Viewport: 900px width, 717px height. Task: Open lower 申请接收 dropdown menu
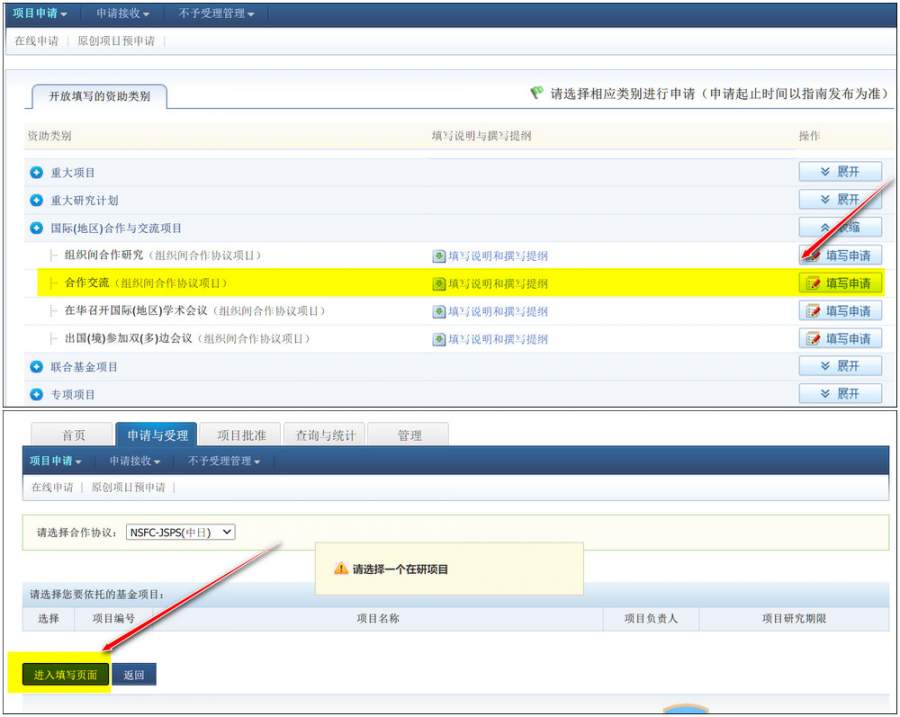click(x=135, y=460)
